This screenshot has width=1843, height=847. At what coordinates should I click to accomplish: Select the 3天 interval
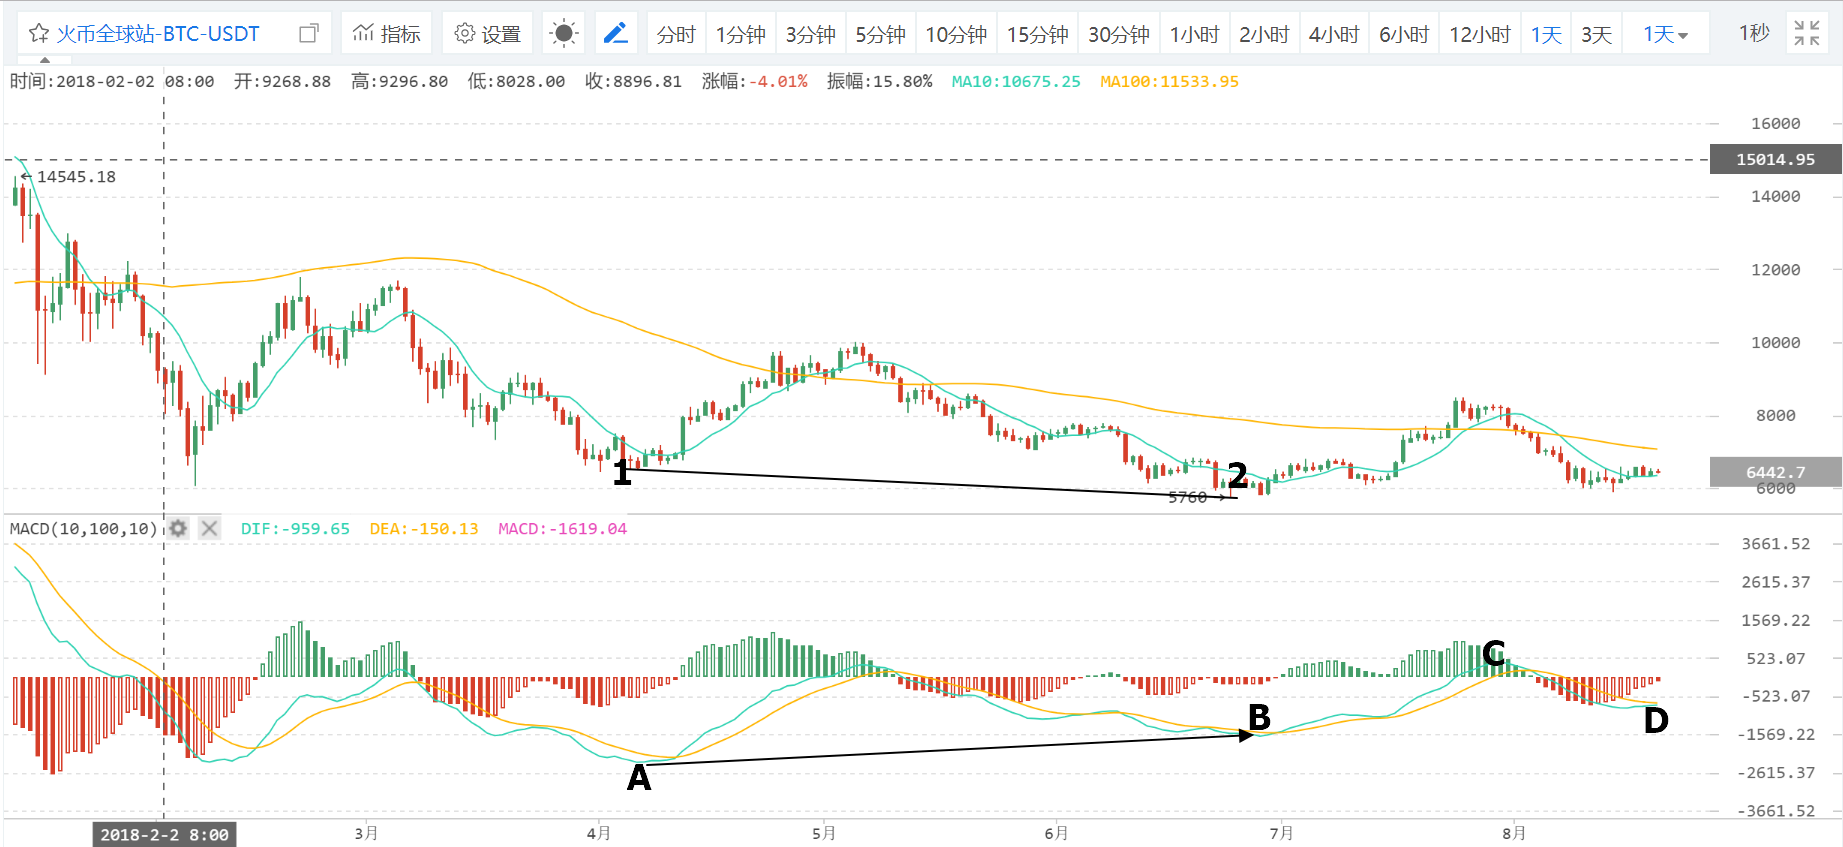(1597, 34)
